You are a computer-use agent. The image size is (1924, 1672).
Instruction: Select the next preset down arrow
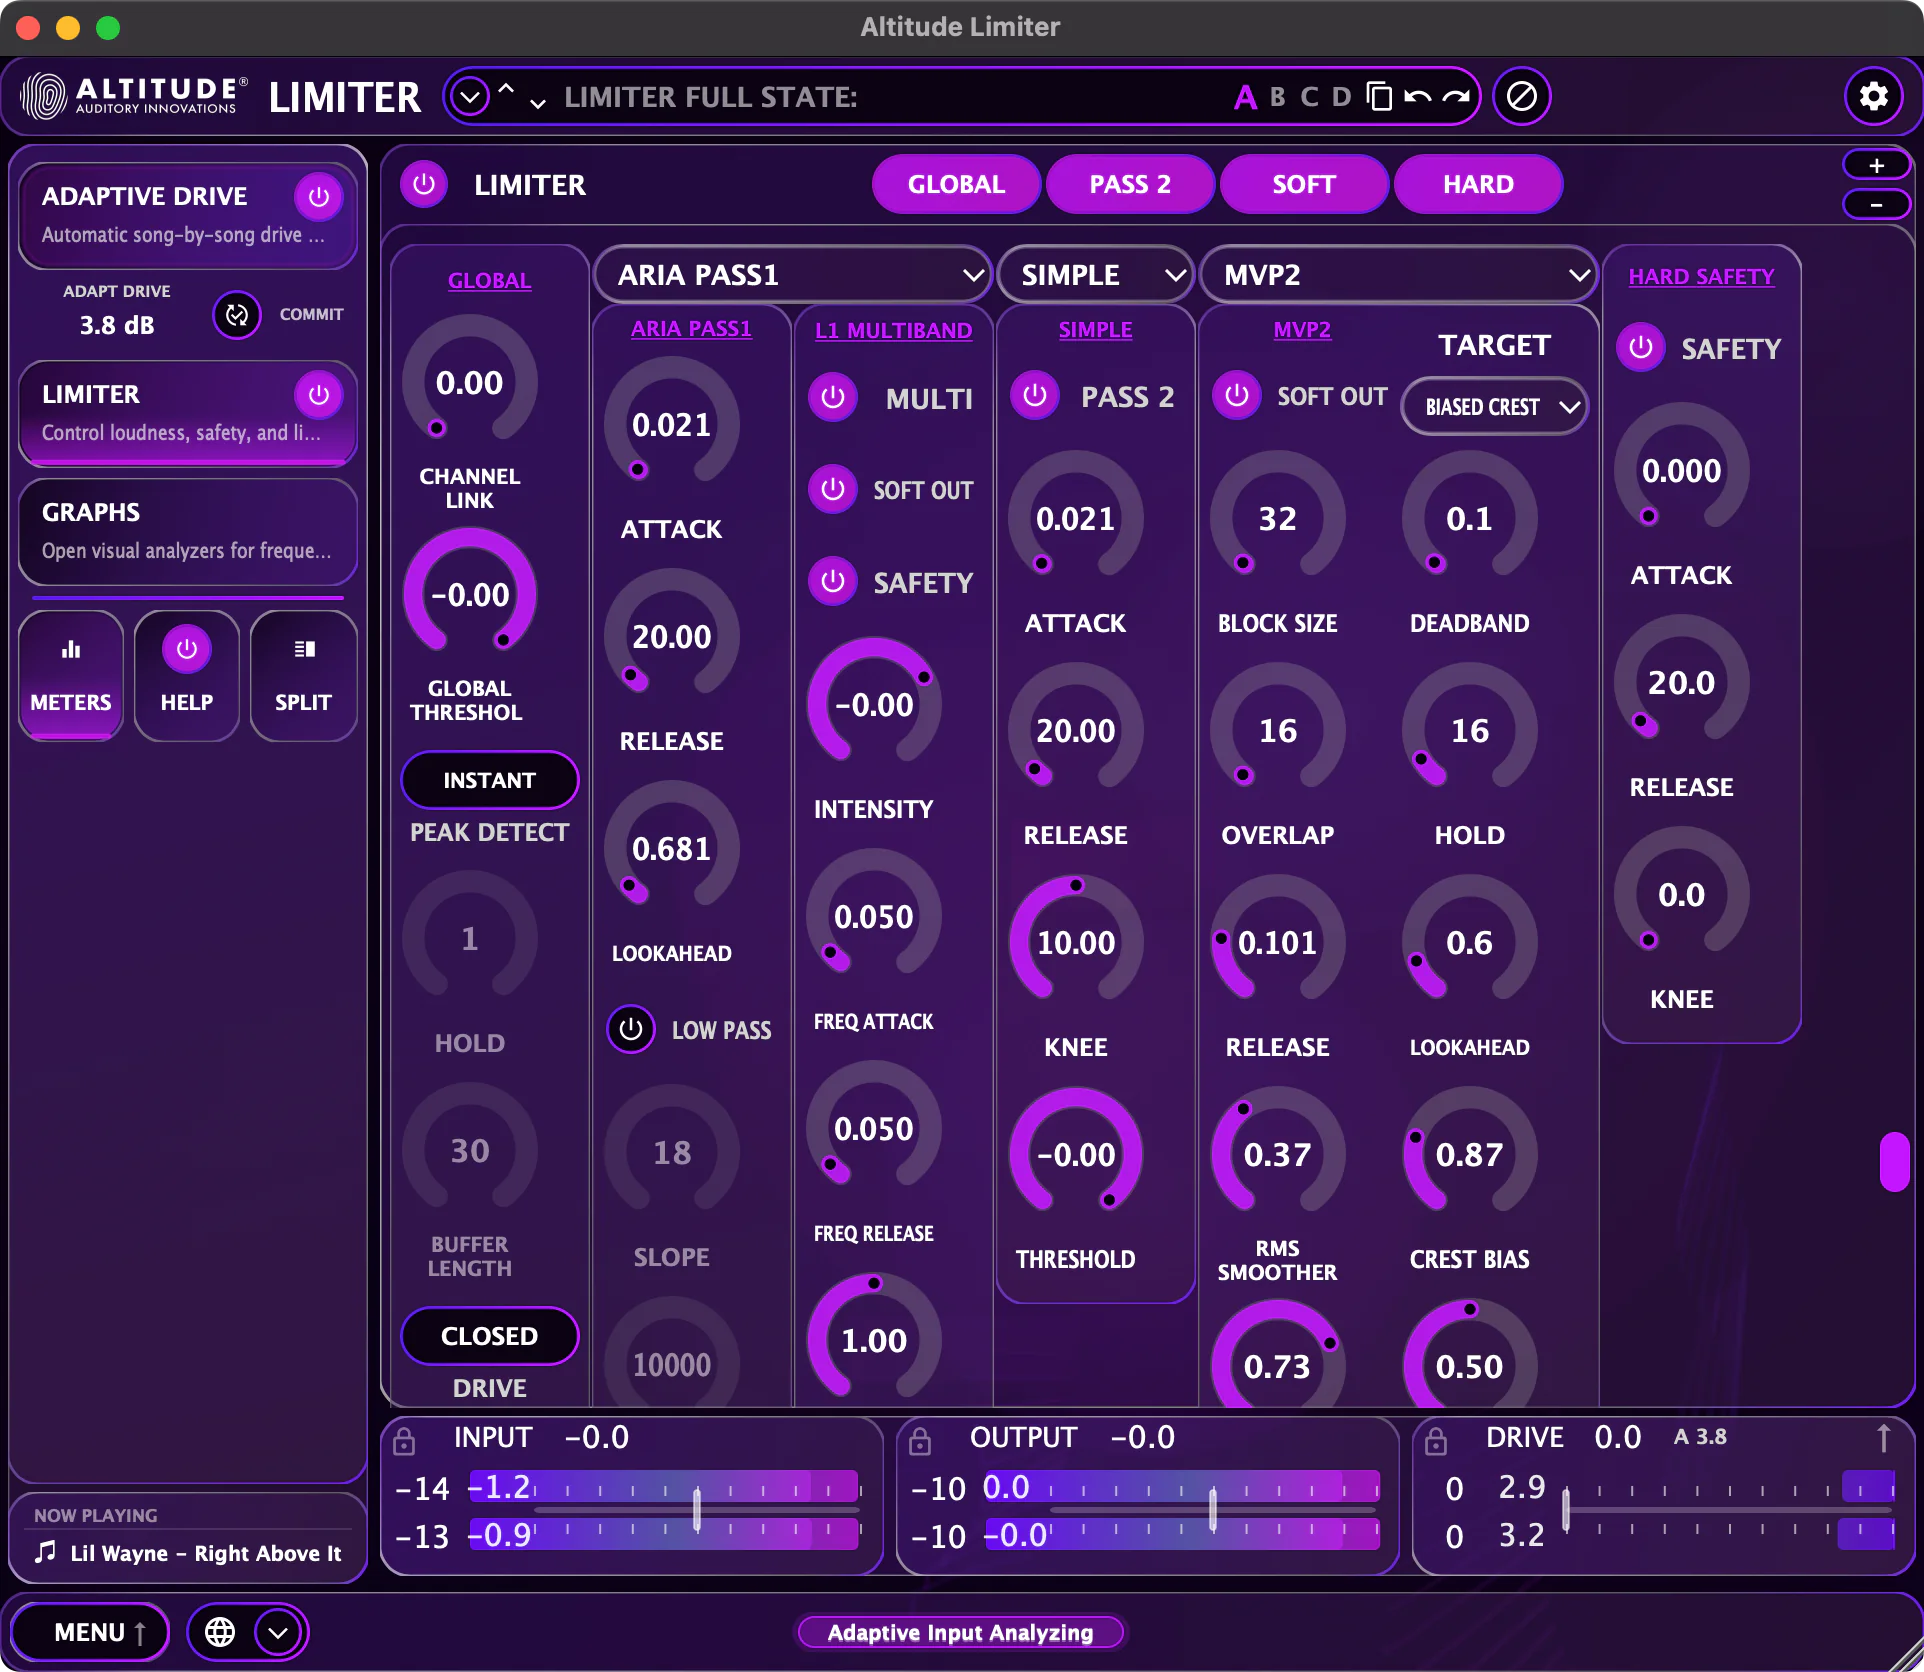pyautogui.click(x=538, y=104)
